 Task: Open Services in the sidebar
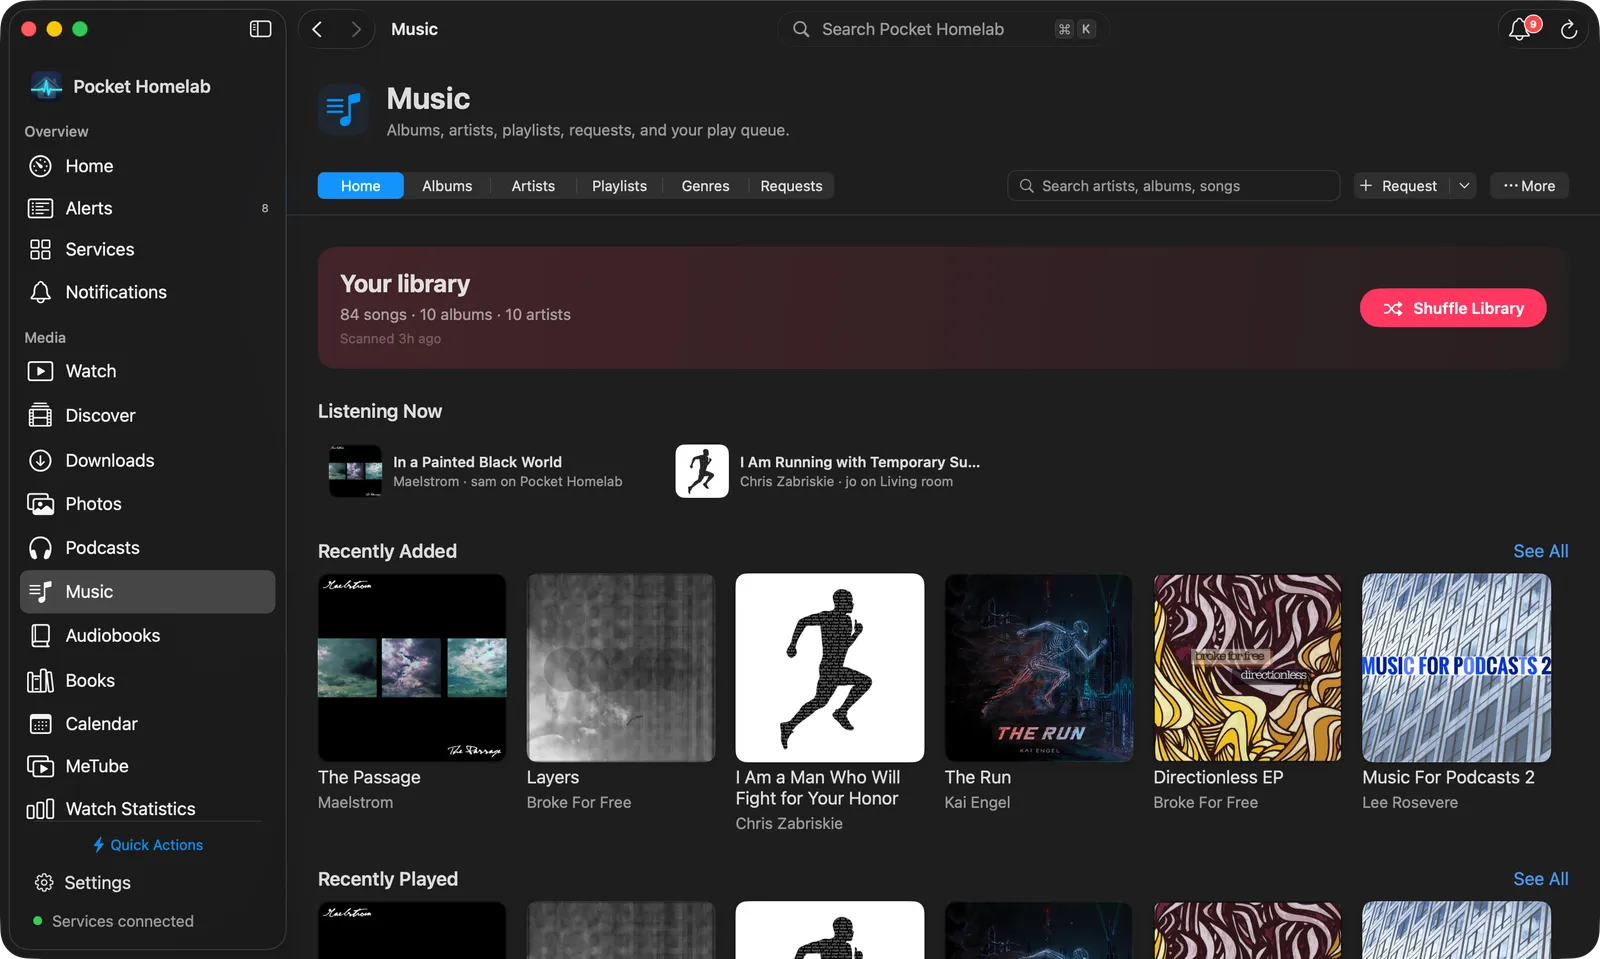148,249
